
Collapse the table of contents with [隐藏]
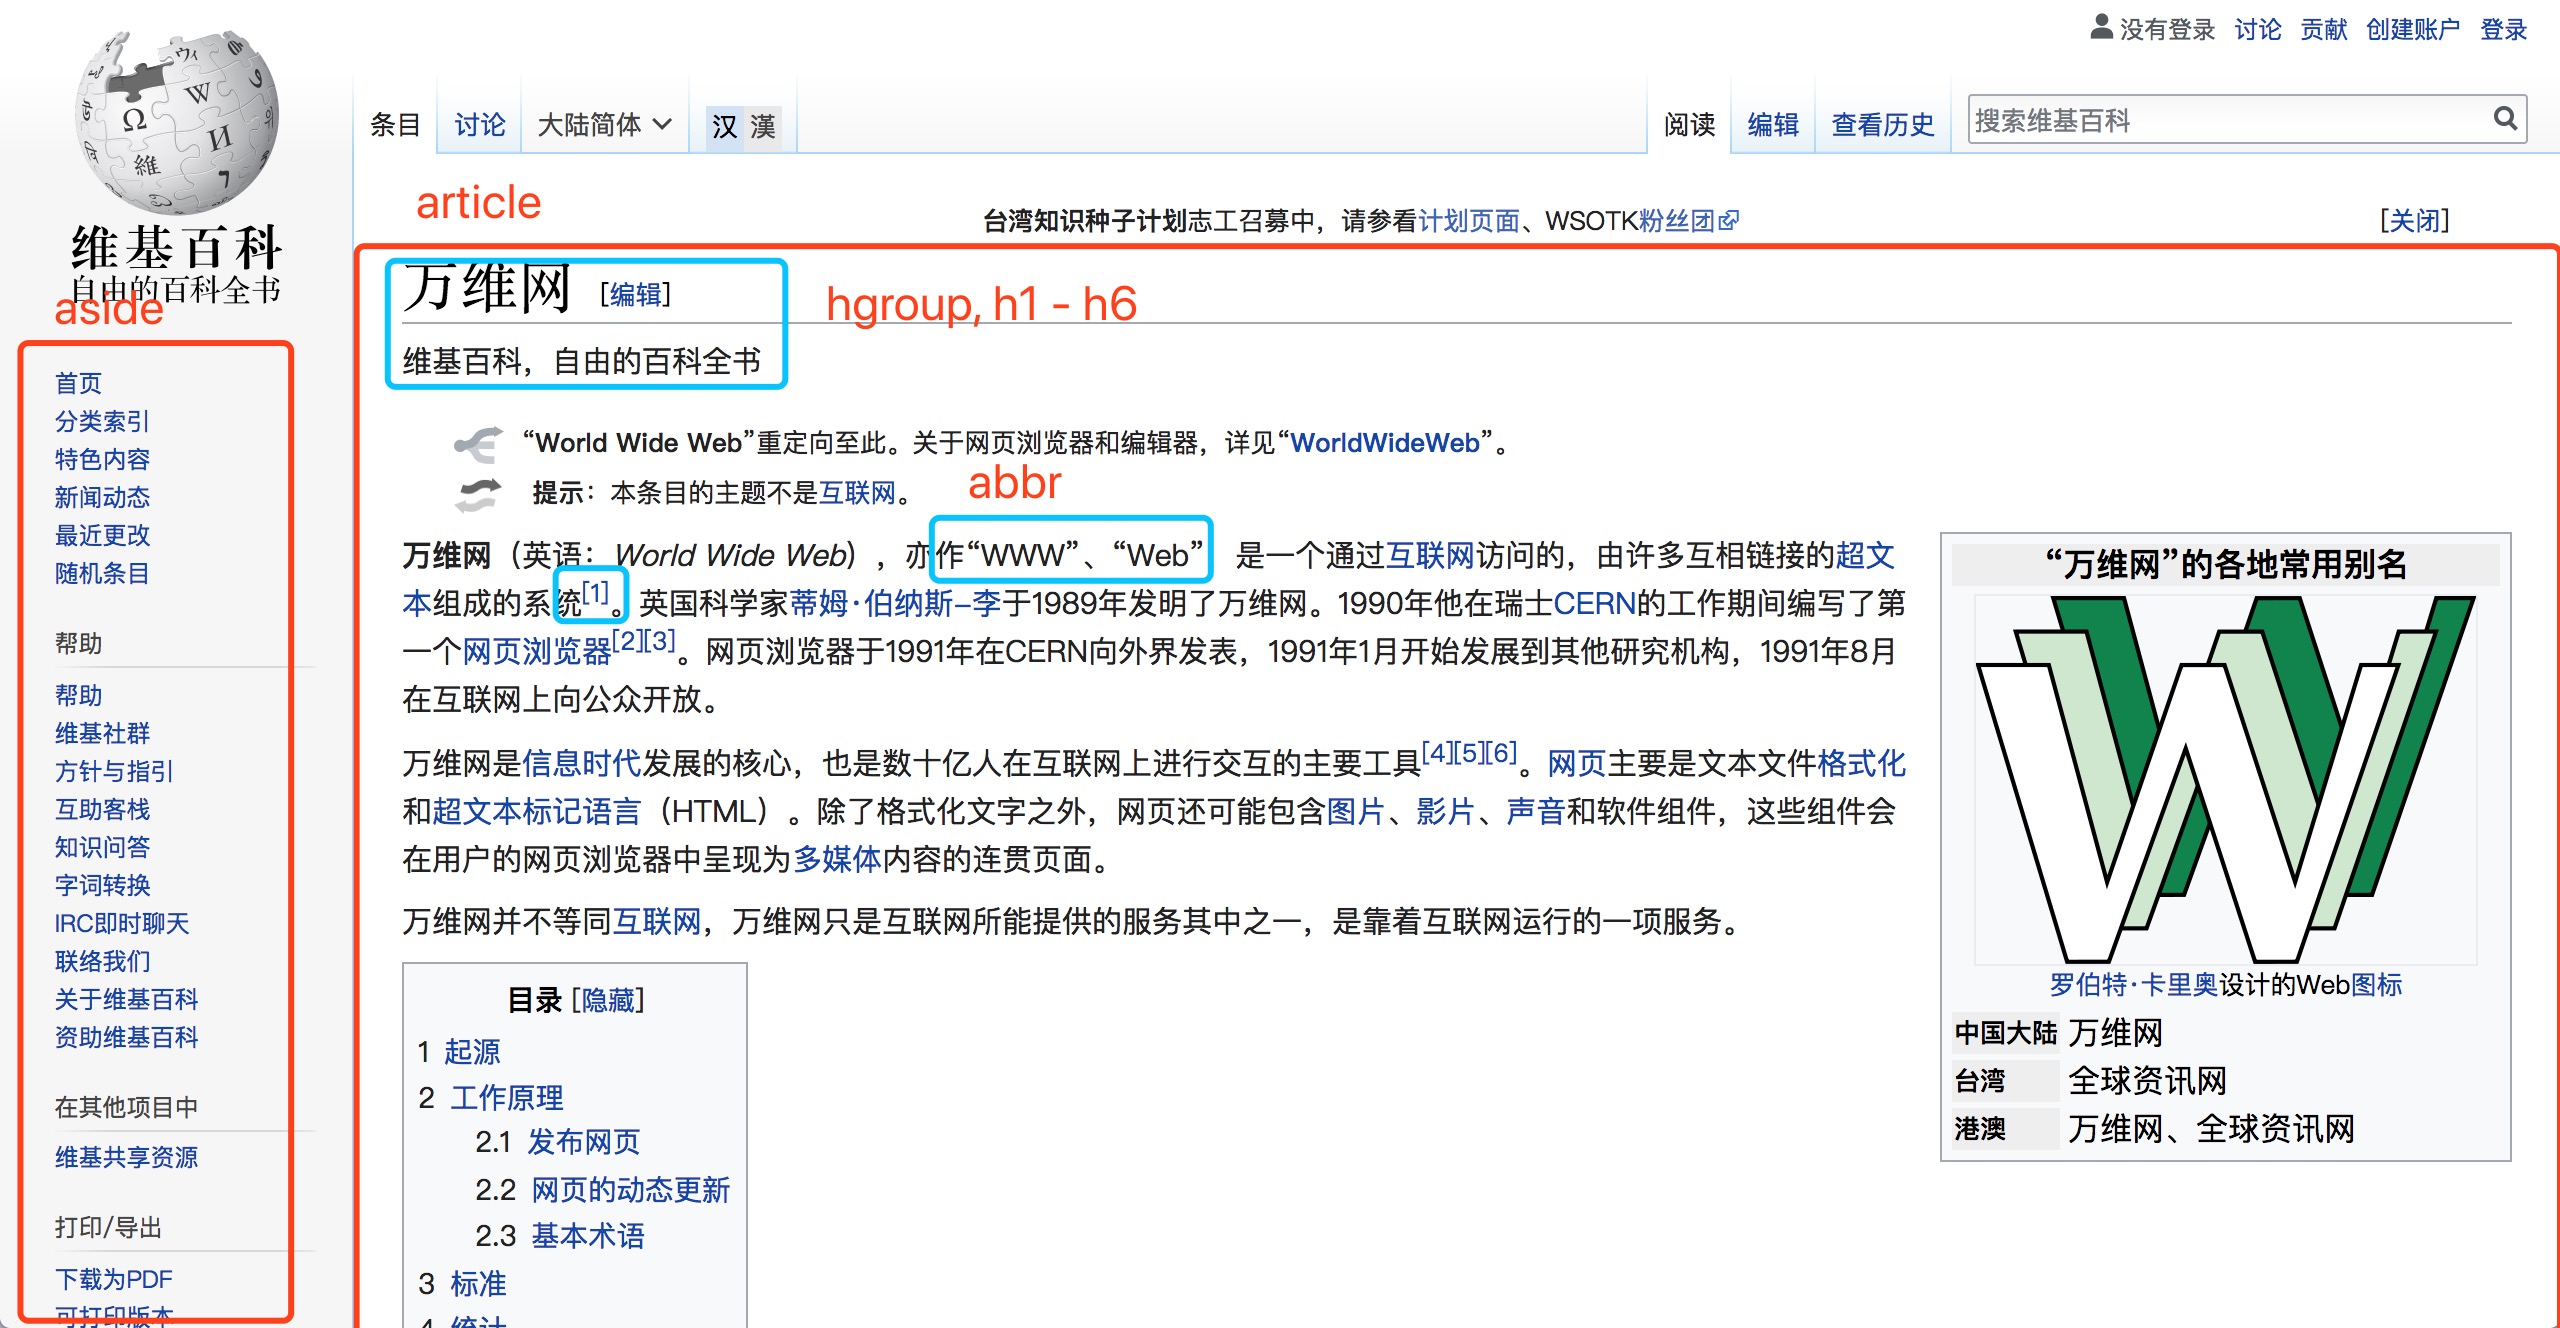coord(608,1000)
